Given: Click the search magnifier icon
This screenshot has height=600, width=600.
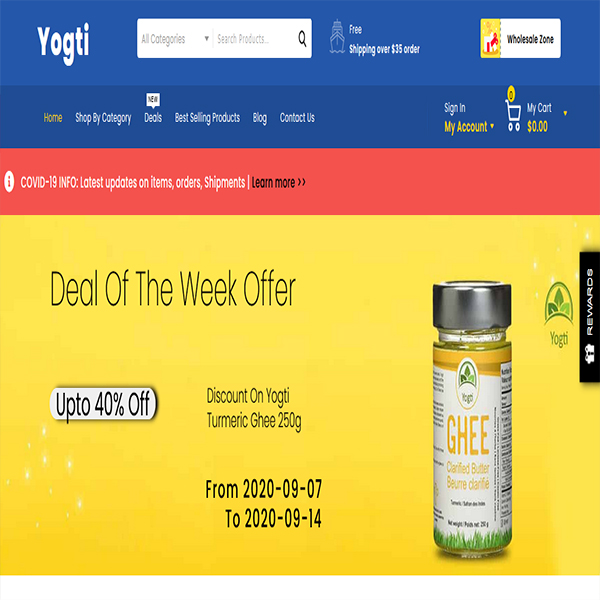Looking at the screenshot, I should tap(302, 39).
